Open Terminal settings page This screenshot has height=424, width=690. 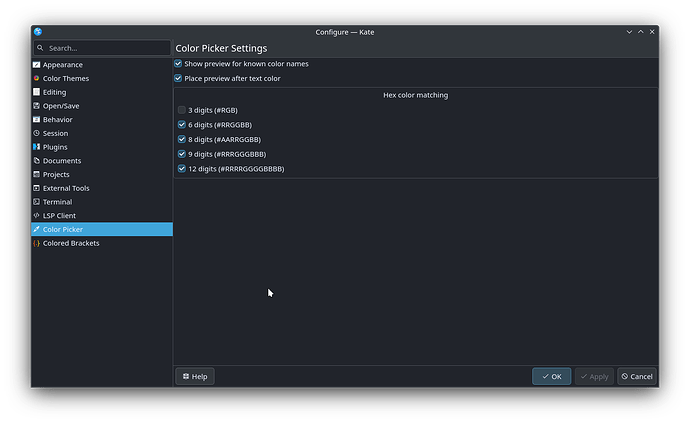102,201
